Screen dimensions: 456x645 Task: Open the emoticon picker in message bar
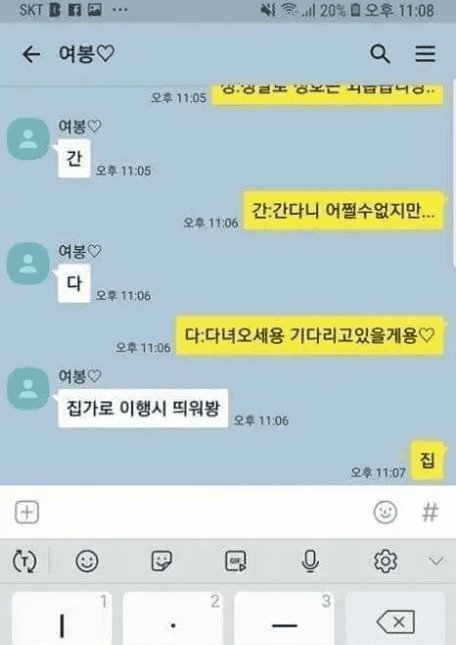coord(385,513)
